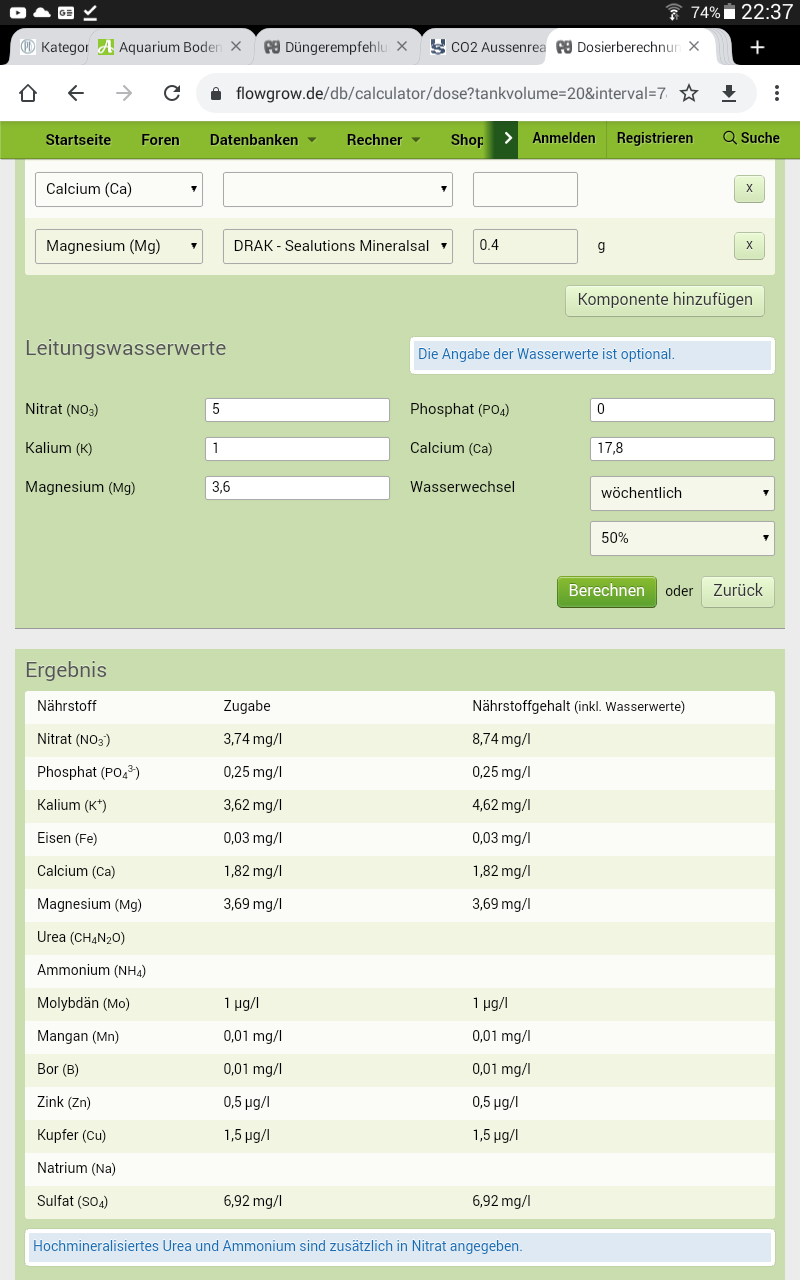Focus the Phosphat (PO4) input field

683,410
